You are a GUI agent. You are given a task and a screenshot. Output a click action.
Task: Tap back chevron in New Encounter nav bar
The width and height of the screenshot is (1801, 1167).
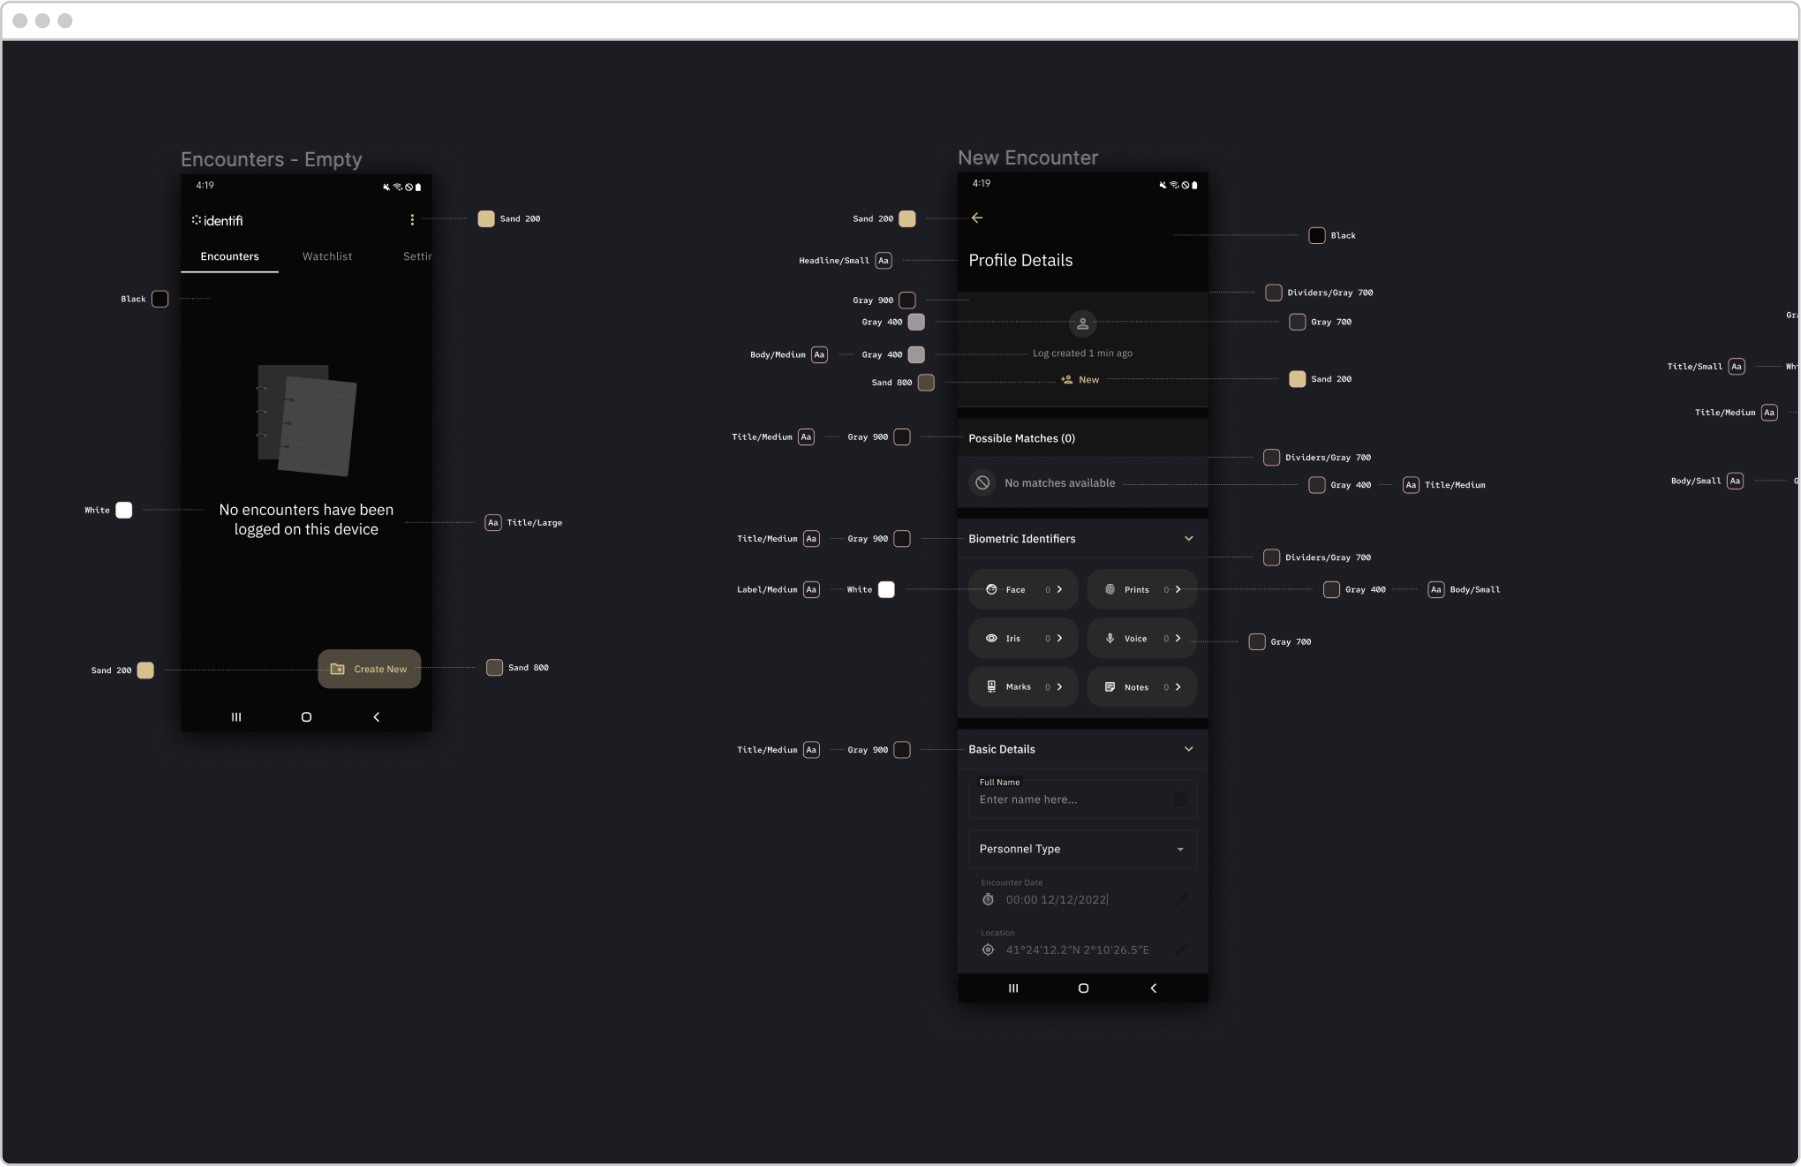pos(1153,988)
